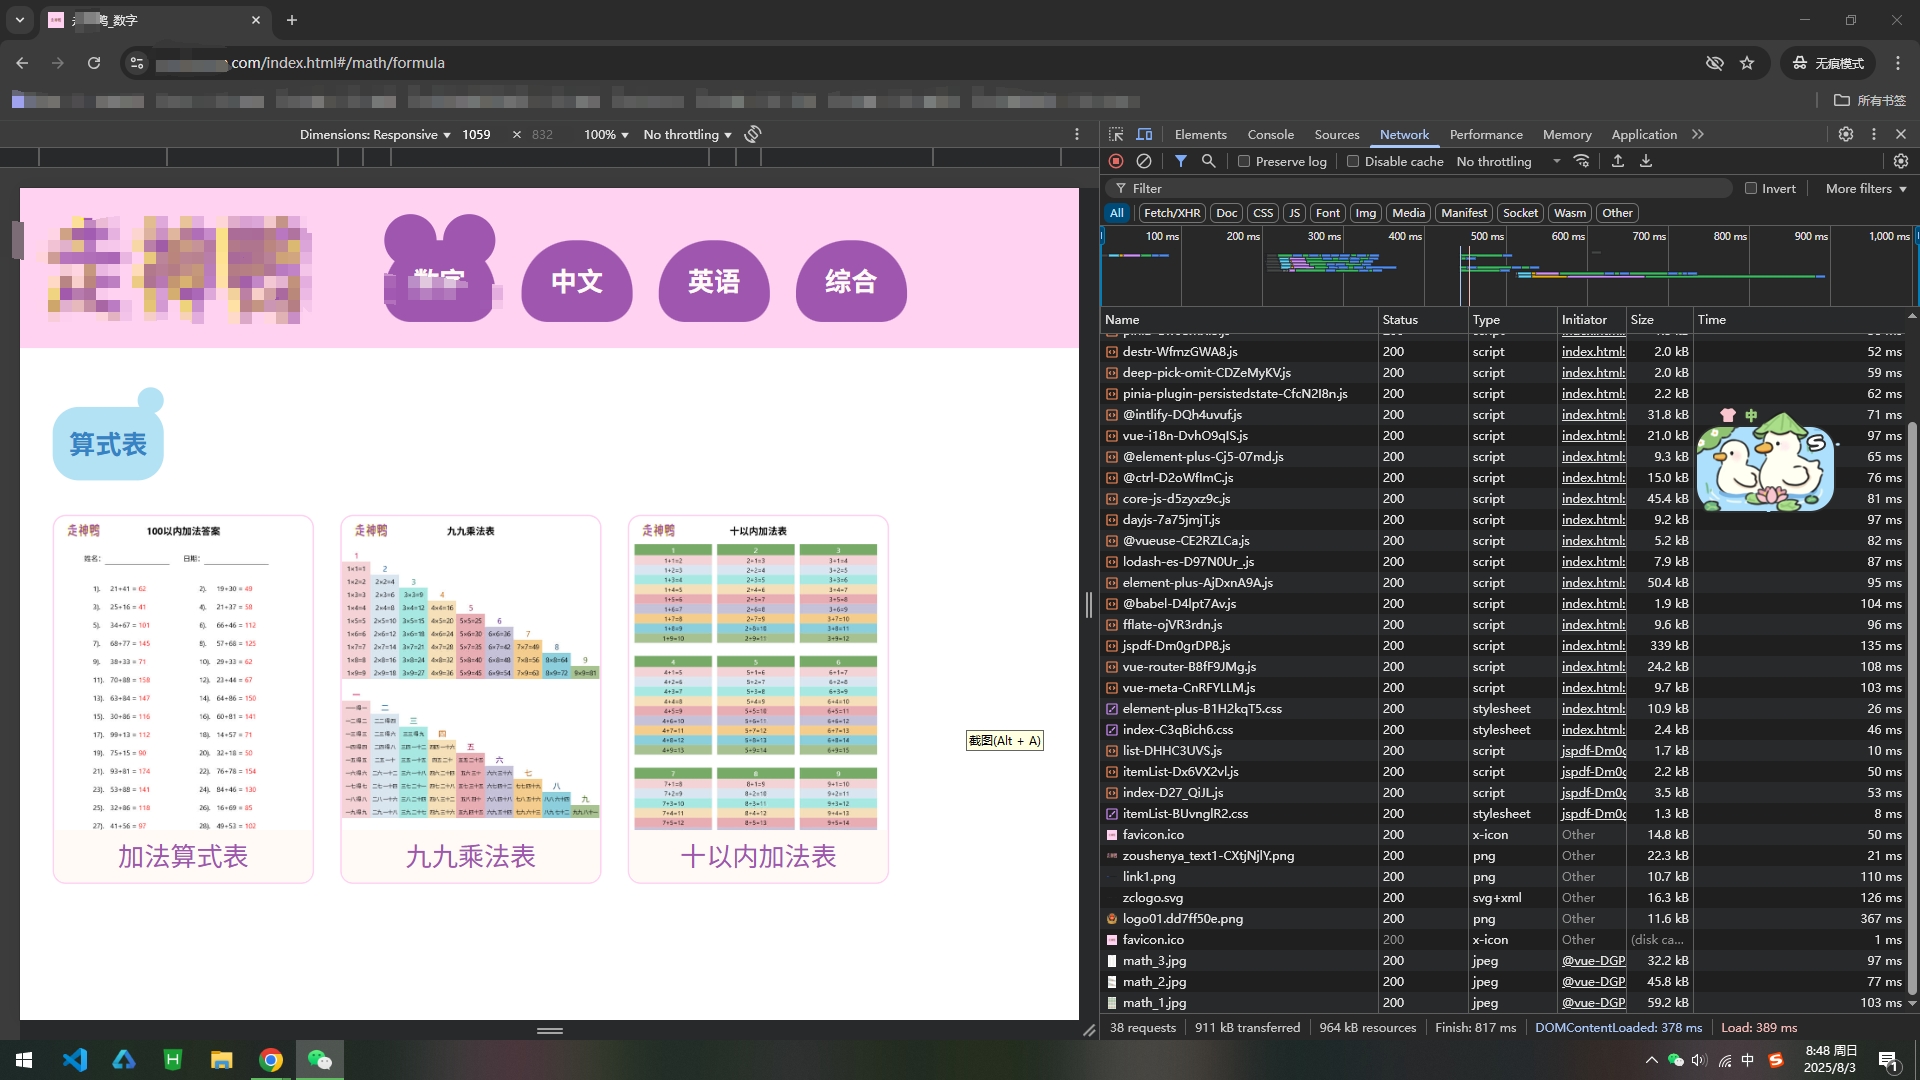Open the 十以内加法表 card

coord(758,699)
